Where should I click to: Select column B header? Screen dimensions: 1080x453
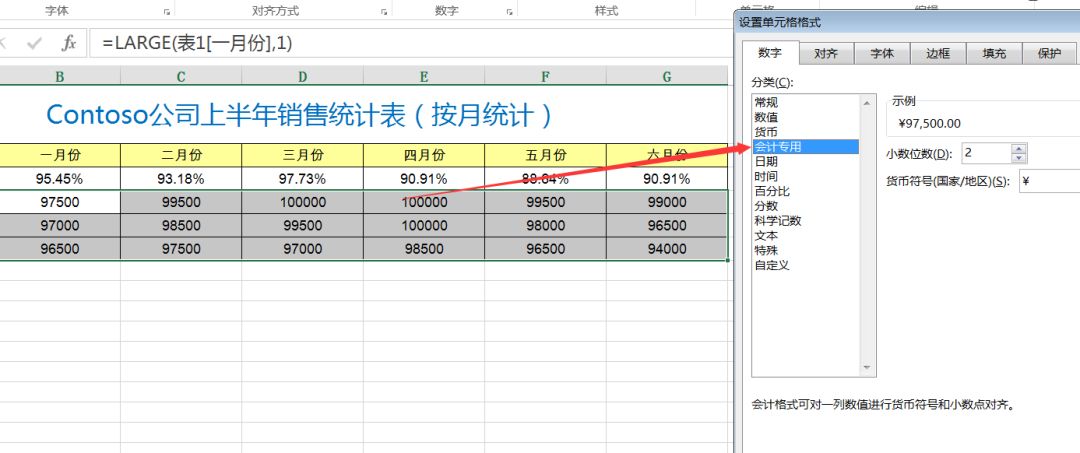pyautogui.click(x=60, y=76)
